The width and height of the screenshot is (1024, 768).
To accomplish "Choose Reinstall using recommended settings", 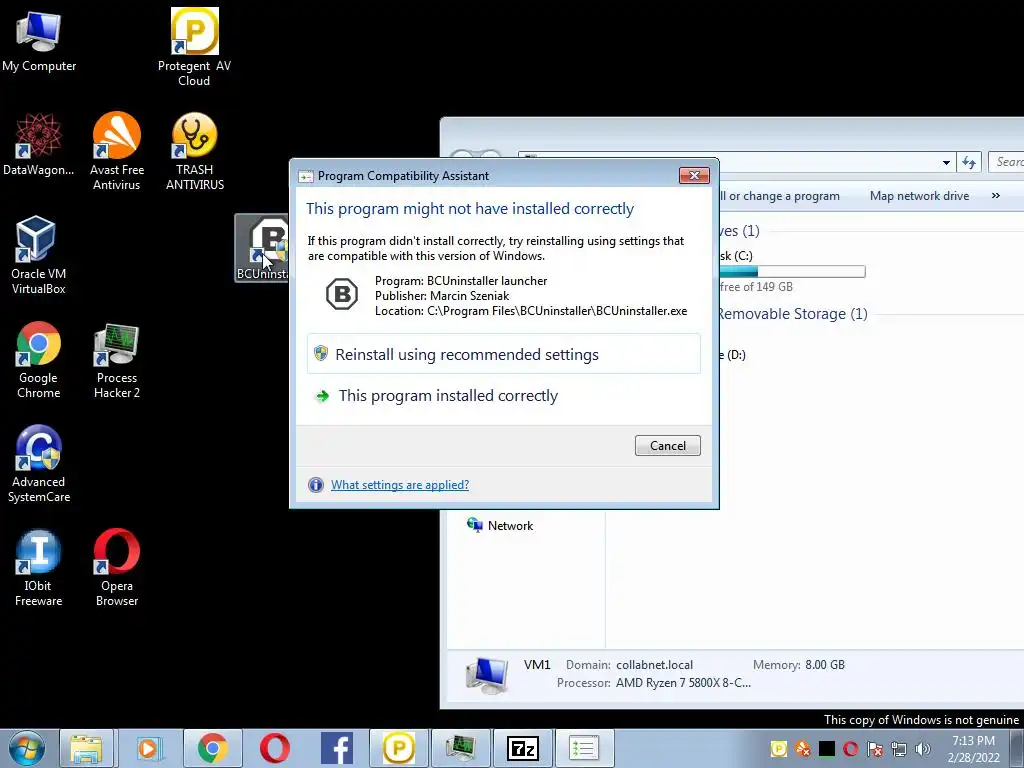I will 504,354.
